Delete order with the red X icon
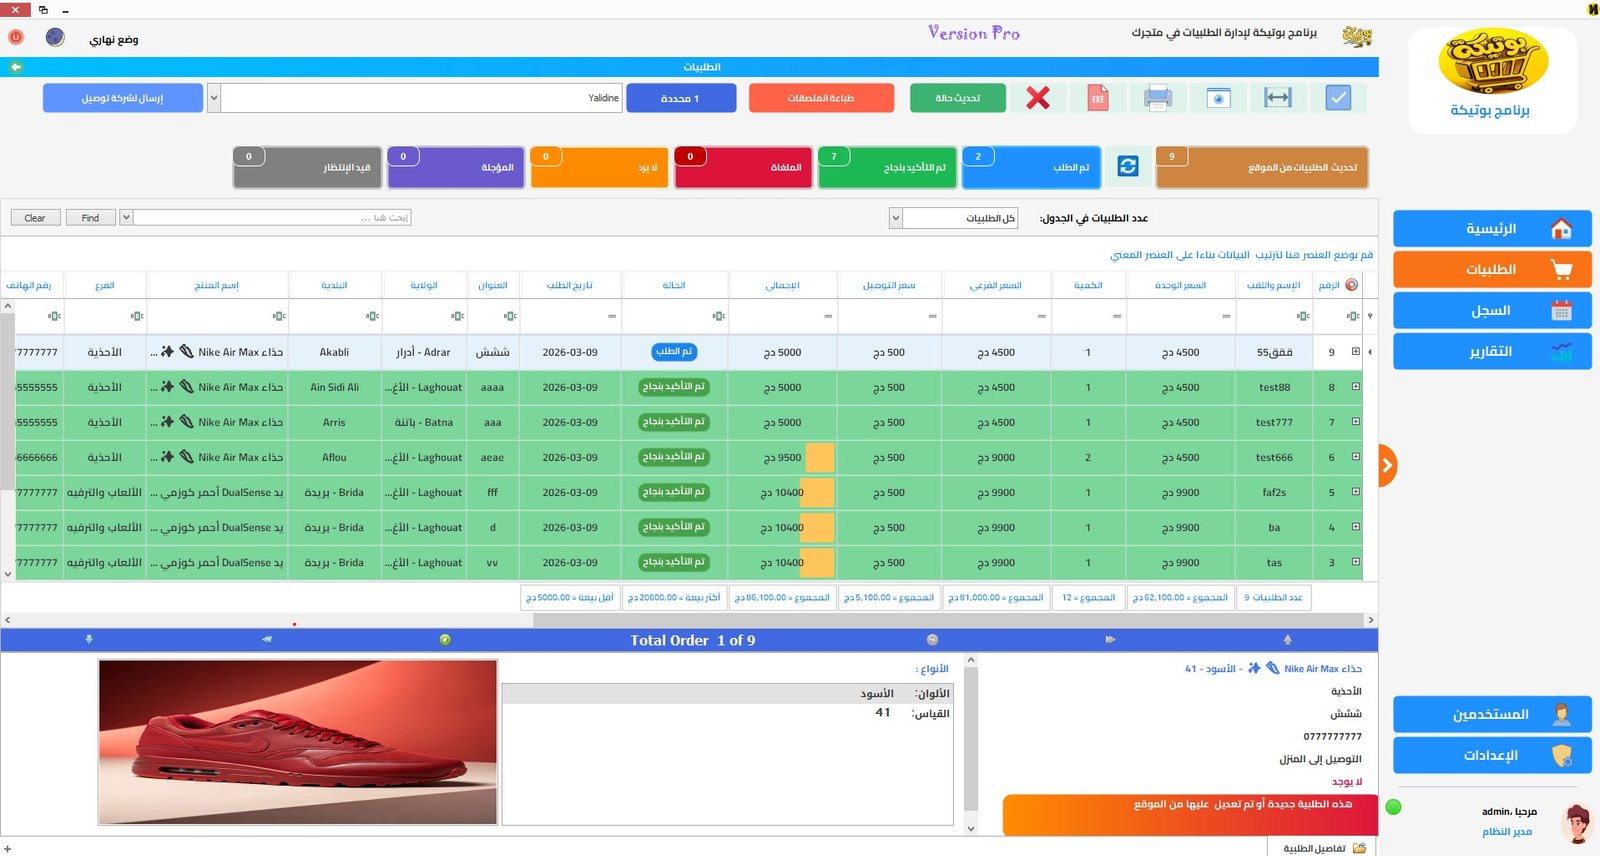This screenshot has height=856, width=1600. 1038,98
